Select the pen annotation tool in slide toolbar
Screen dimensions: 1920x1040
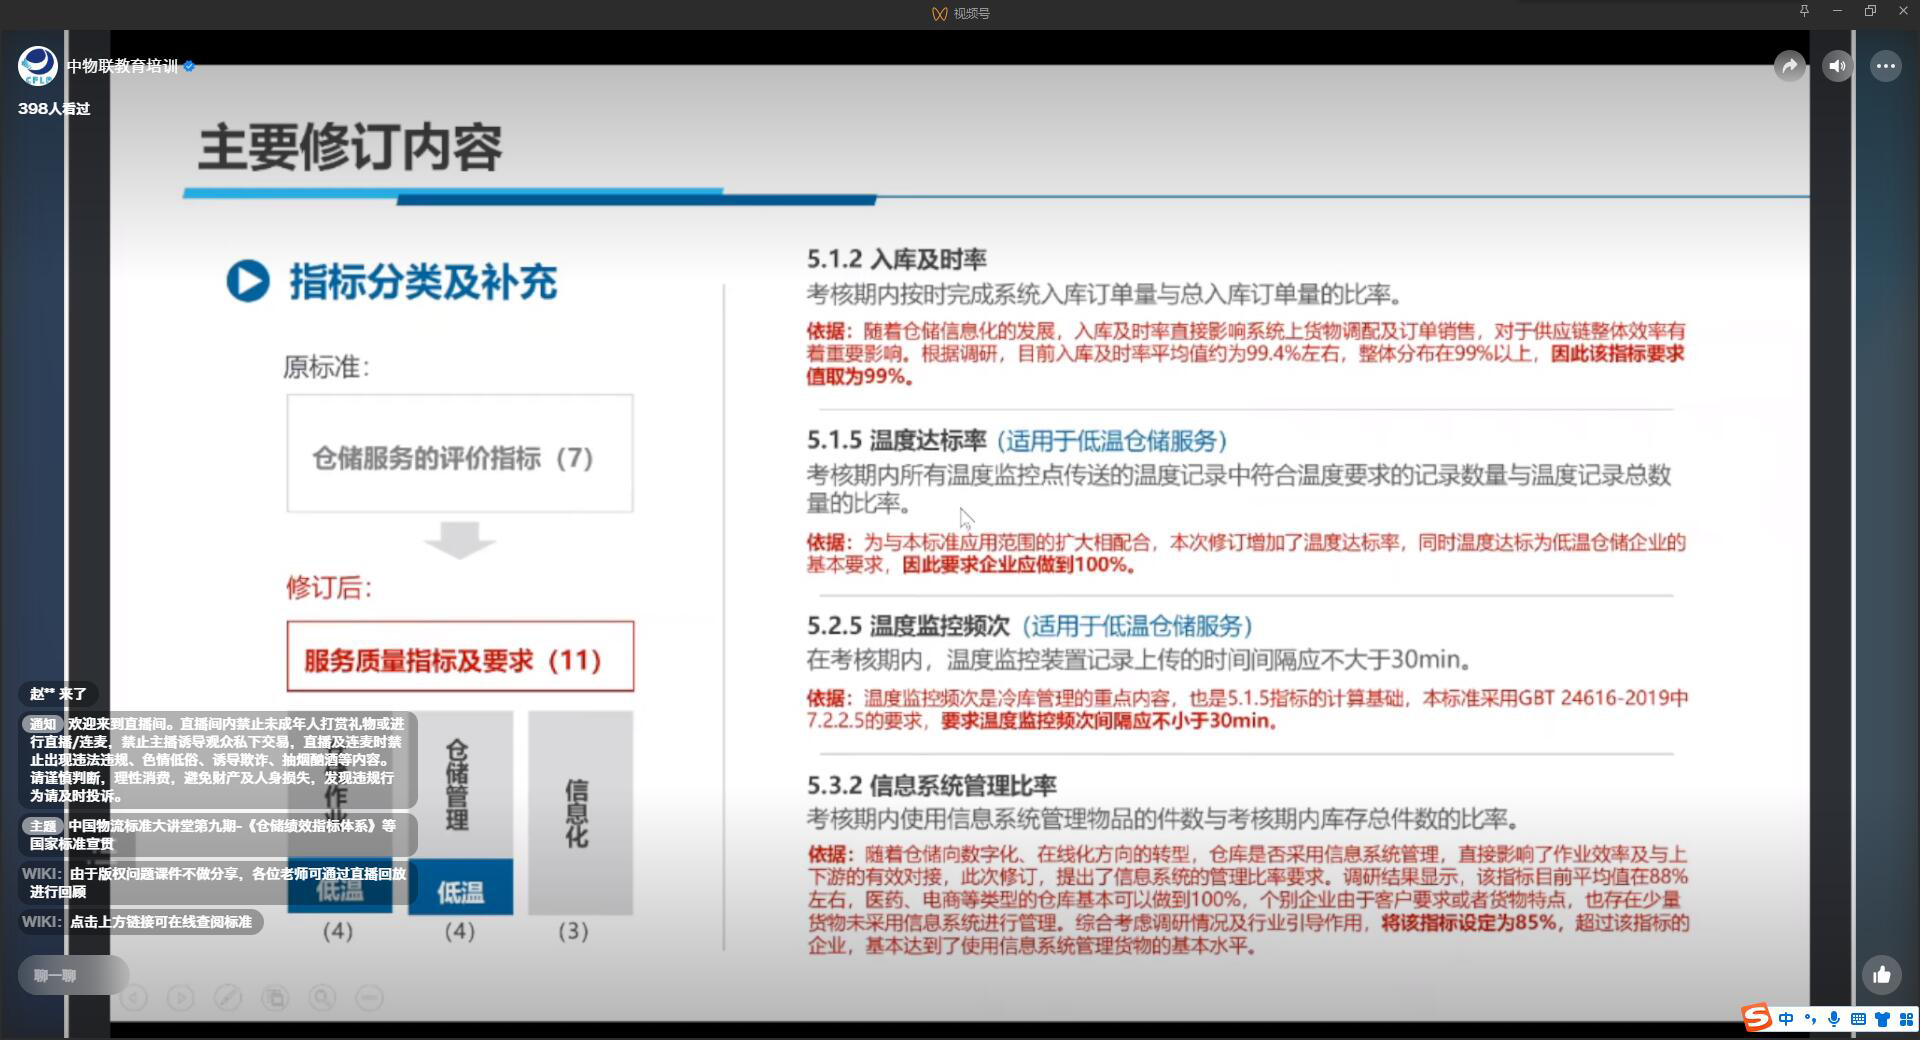click(x=228, y=998)
